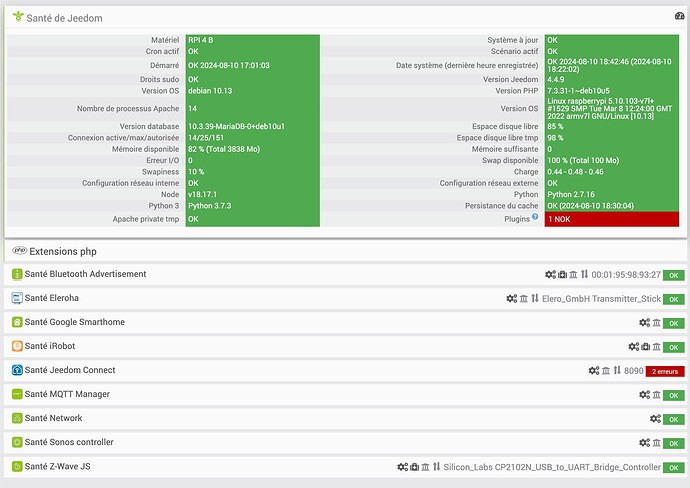Viewport: 690px width, 488px height.
Task: Click the gears icon on Santé Eleroha row
Action: point(512,298)
